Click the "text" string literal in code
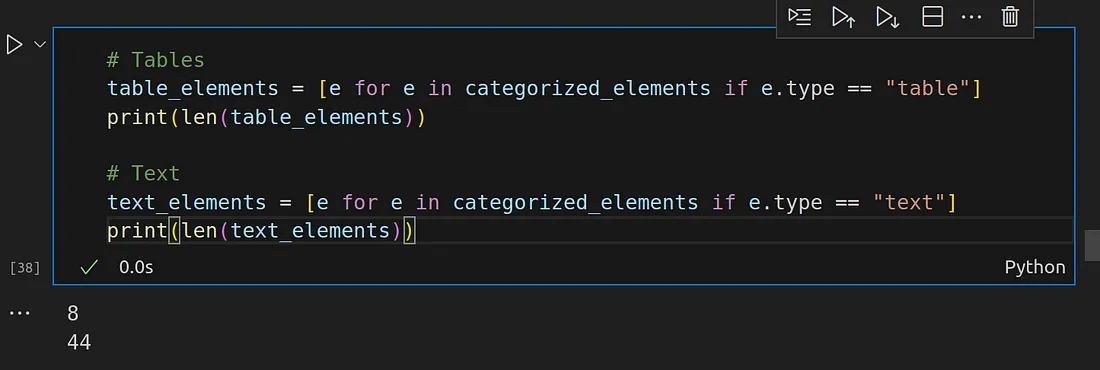Image resolution: width=1100 pixels, height=370 pixels. point(908,203)
